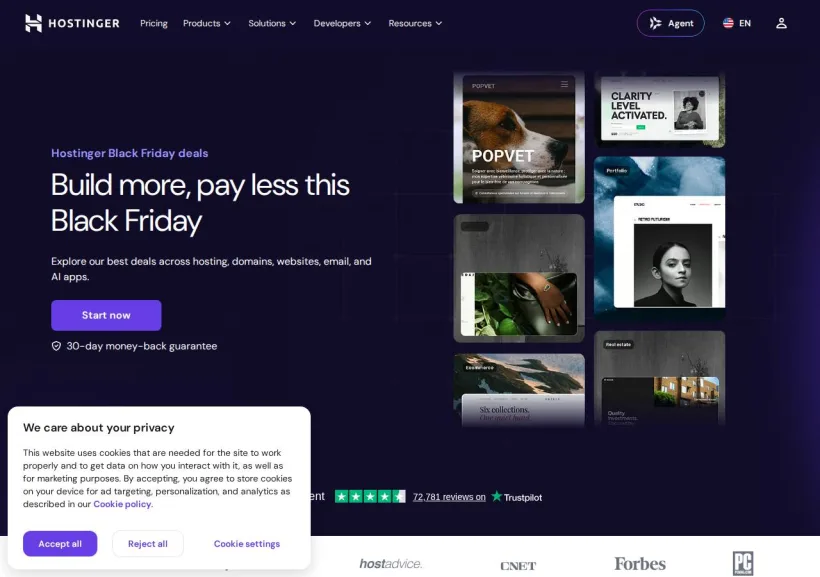
Task: Open Cookie settings
Action: [247, 544]
